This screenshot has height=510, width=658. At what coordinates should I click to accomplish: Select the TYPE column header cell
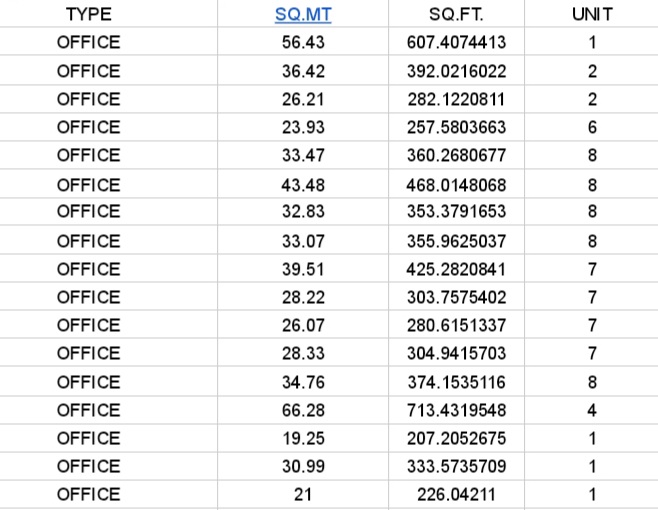pyautogui.click(x=89, y=15)
